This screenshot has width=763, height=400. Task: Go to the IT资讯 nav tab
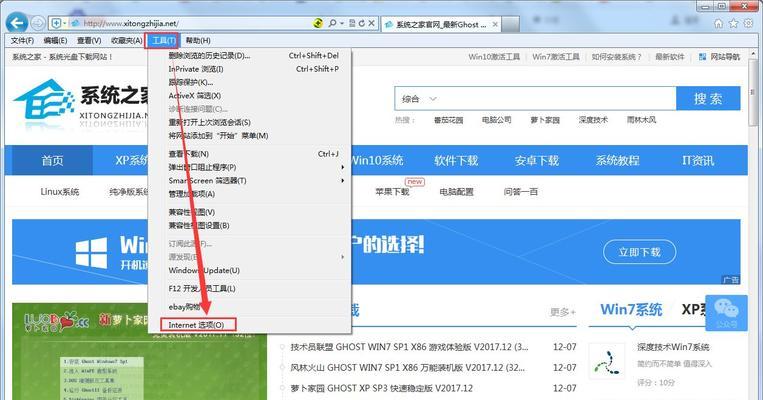(698, 160)
